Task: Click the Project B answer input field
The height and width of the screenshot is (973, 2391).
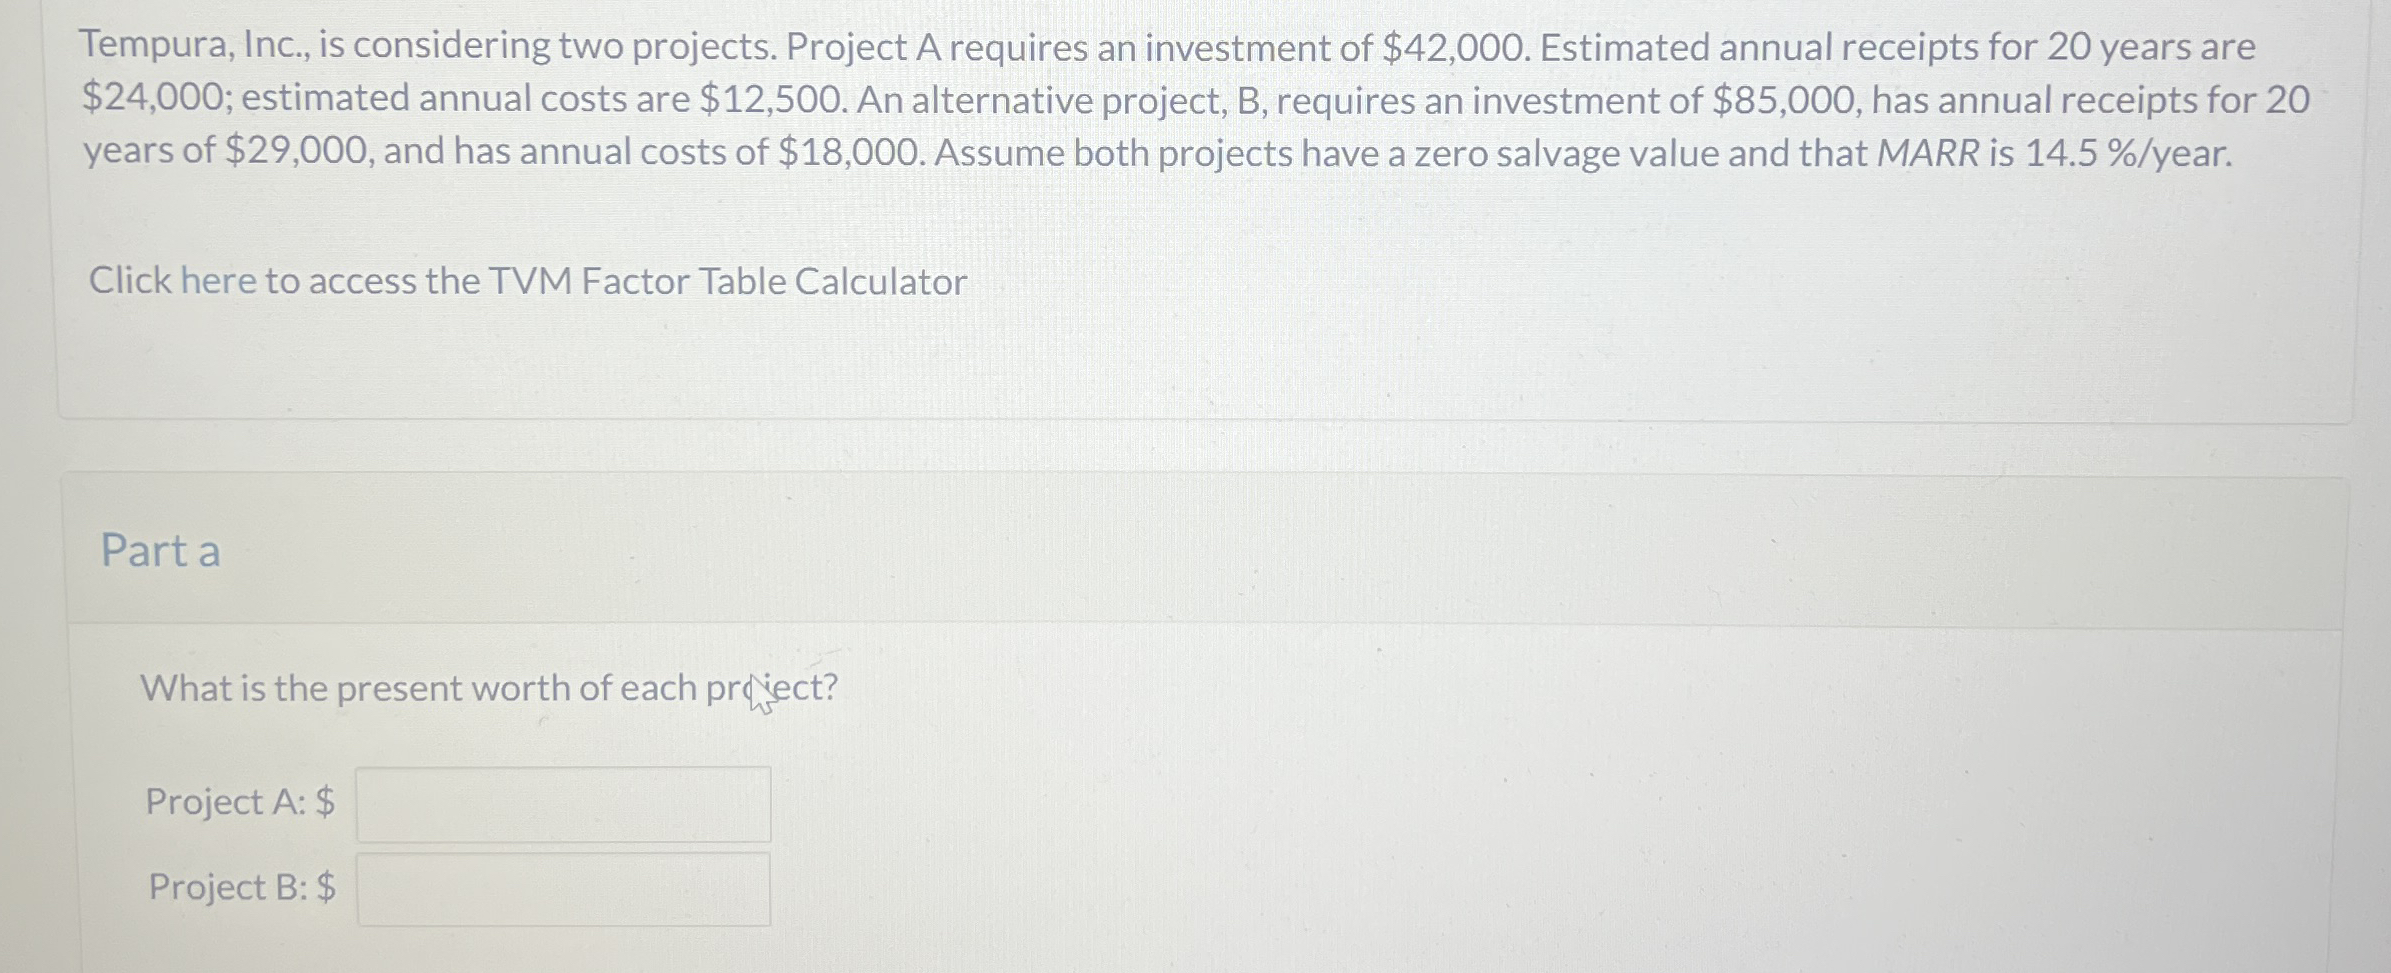Action: point(563,889)
